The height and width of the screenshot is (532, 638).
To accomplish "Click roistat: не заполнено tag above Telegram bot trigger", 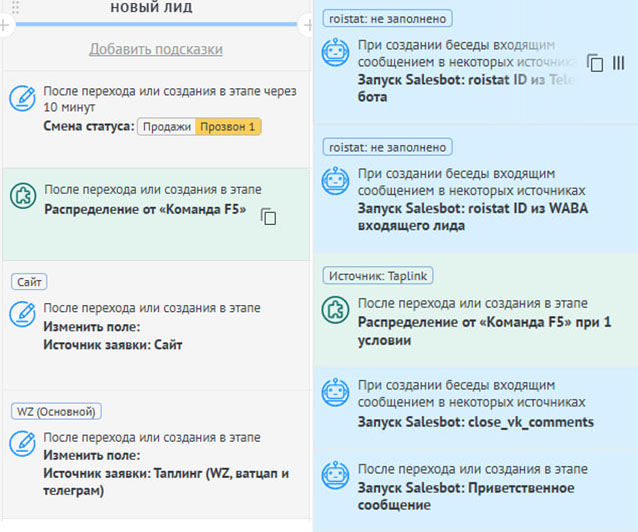I will [387, 19].
